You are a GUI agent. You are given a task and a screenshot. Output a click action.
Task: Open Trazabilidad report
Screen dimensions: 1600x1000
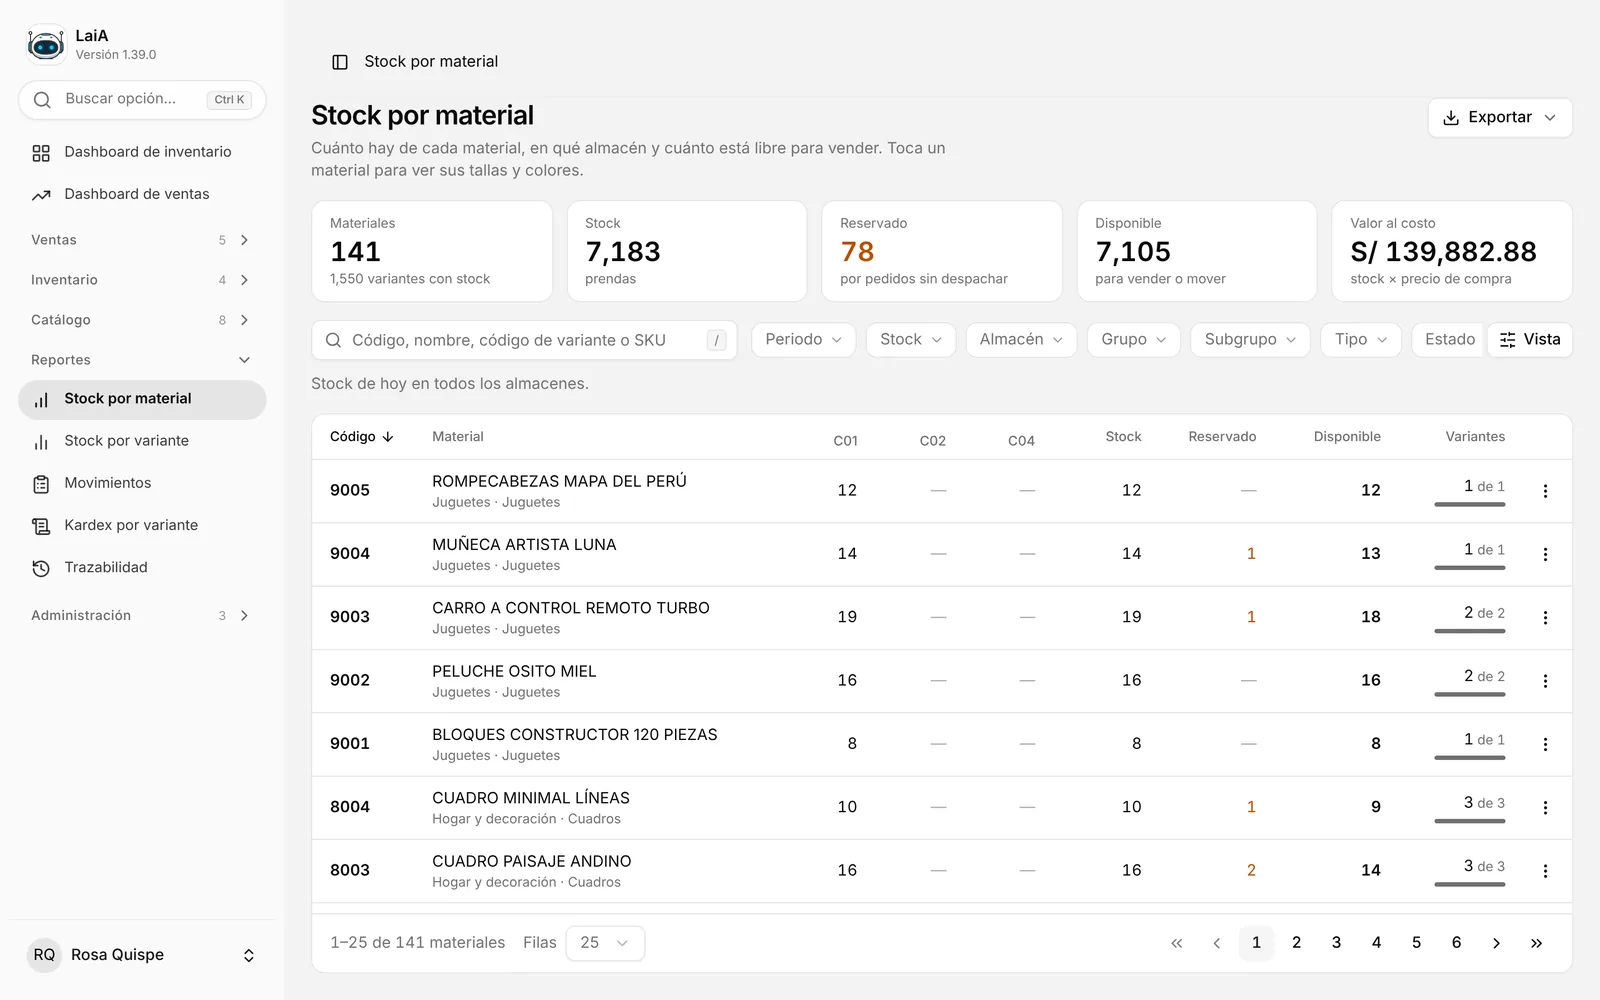(142, 567)
